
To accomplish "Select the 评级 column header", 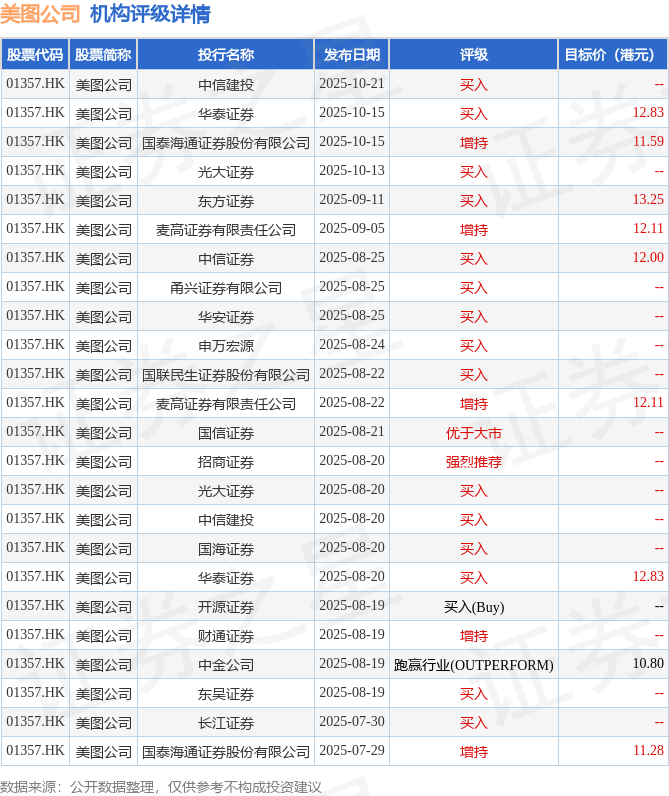I will click(474, 54).
